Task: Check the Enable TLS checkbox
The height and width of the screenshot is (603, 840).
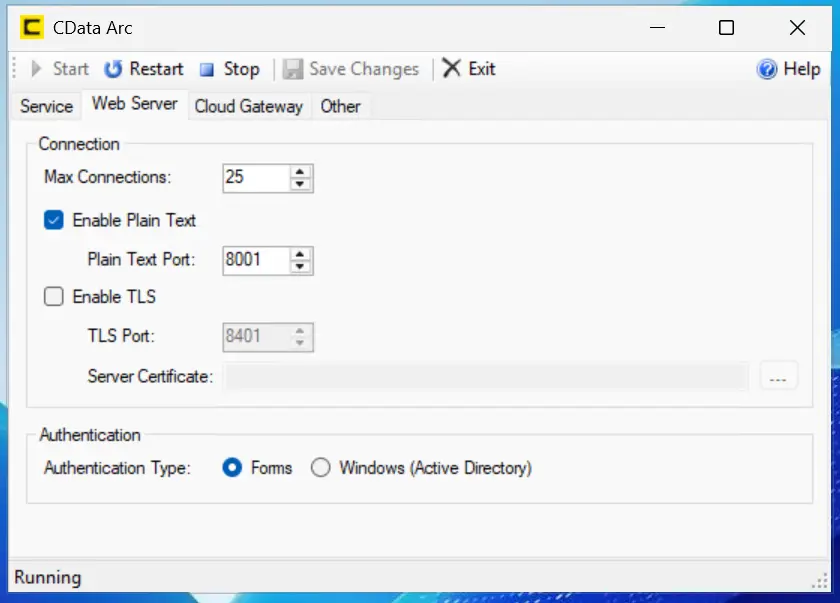Action: point(54,297)
